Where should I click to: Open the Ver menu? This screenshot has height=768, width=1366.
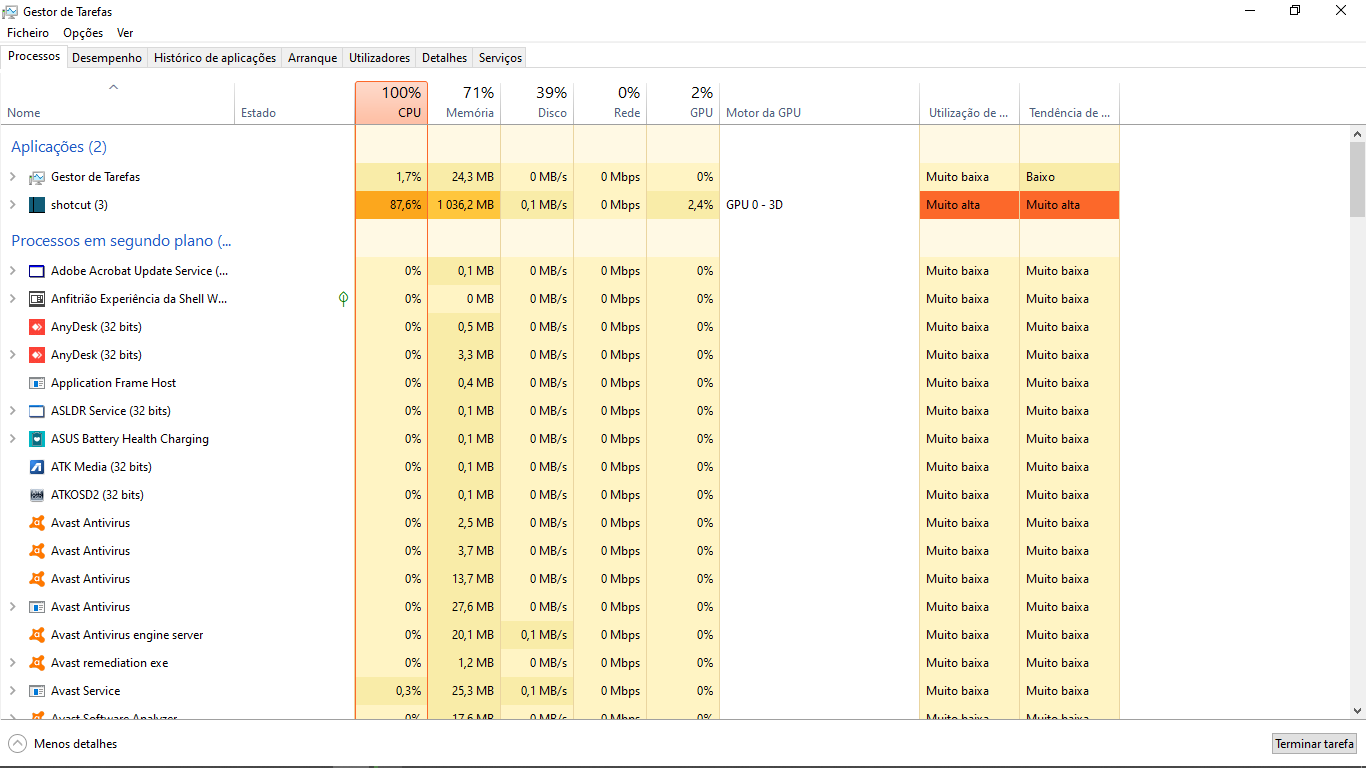pos(125,33)
